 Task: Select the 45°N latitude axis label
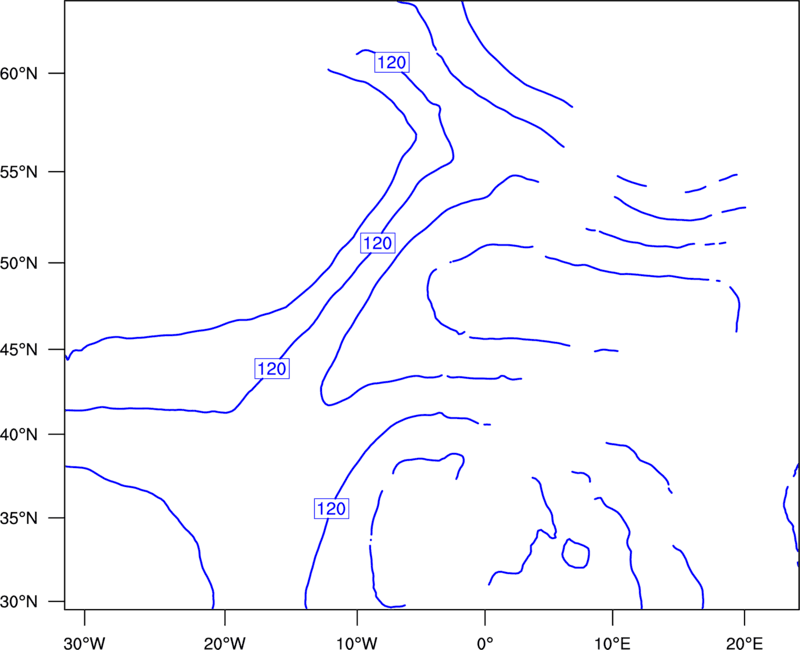[x=19, y=350]
